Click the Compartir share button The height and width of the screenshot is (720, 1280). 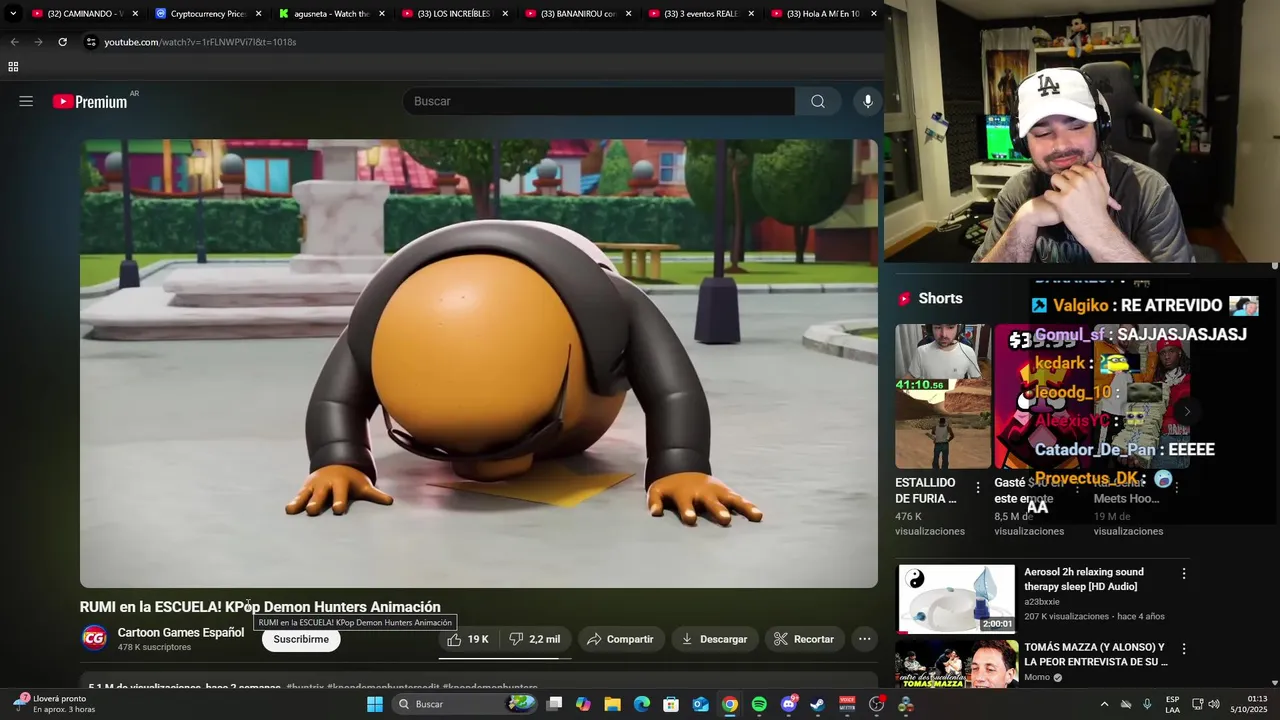[x=621, y=639]
